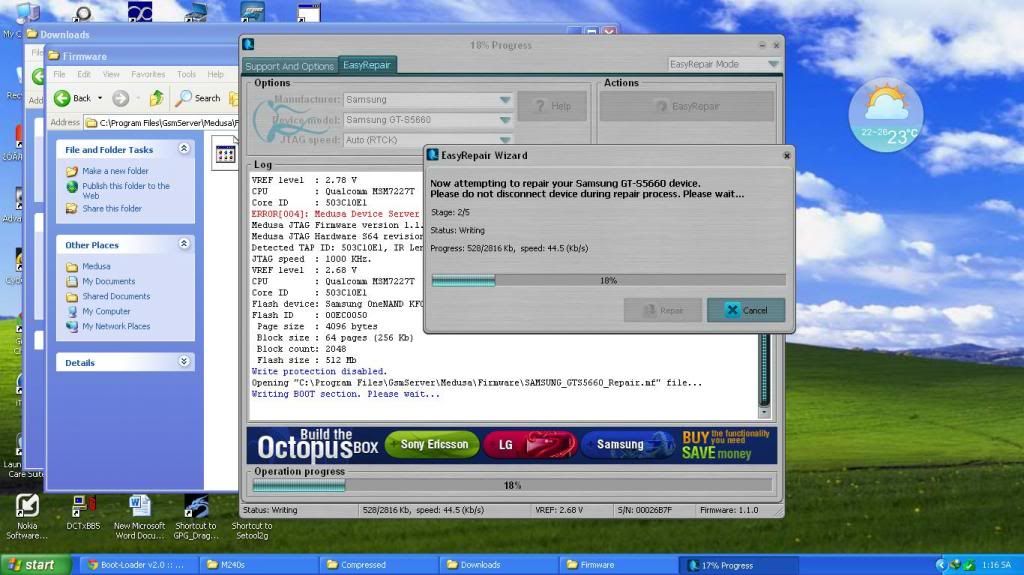Click the Octopus Box banner logo
Viewport: 1024px width, 575px height.
317,445
